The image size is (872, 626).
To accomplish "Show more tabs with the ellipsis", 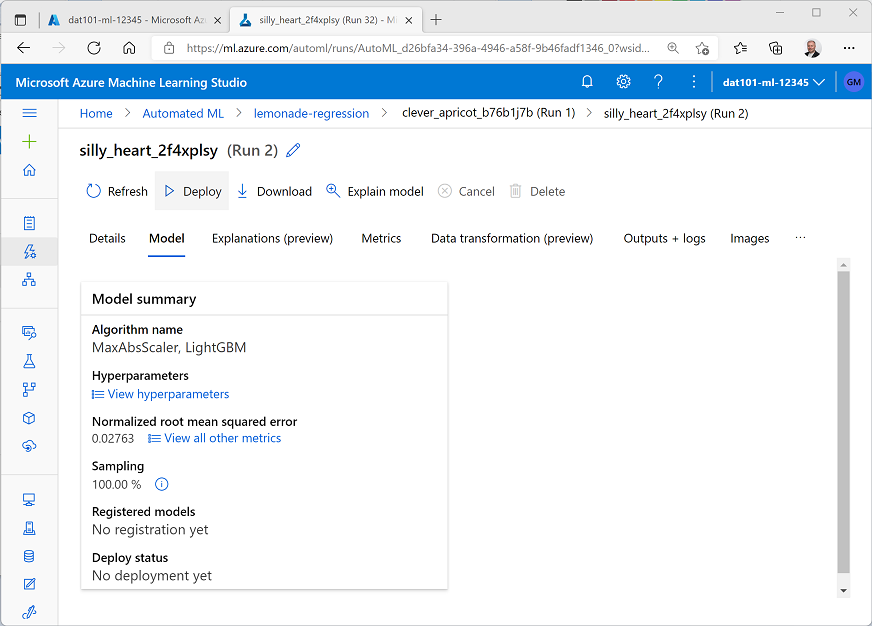I will 800,238.
